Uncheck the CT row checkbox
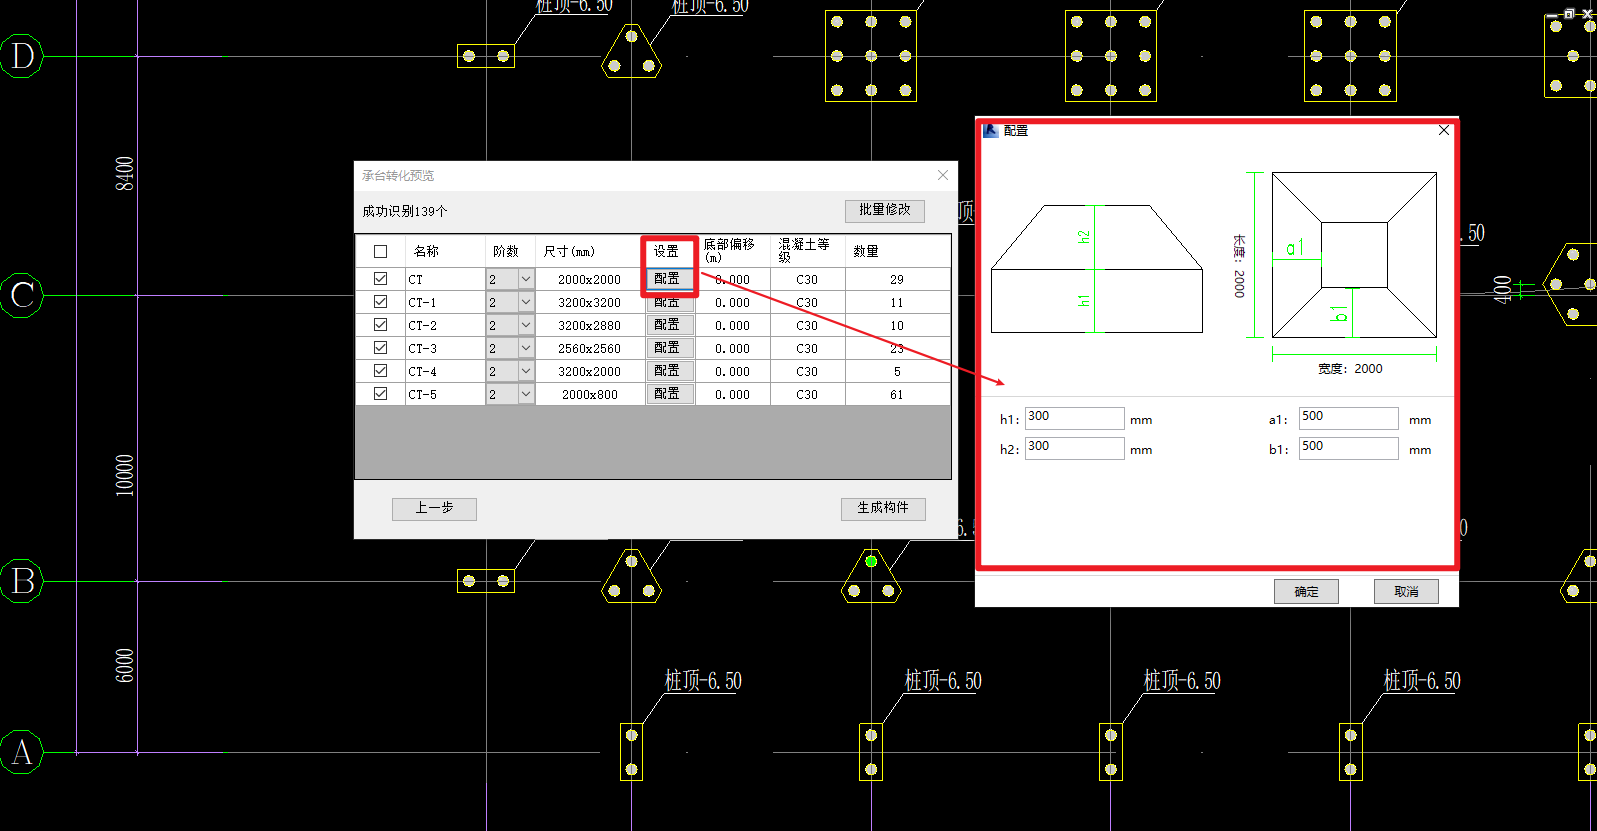Image resolution: width=1597 pixels, height=831 pixels. click(380, 279)
